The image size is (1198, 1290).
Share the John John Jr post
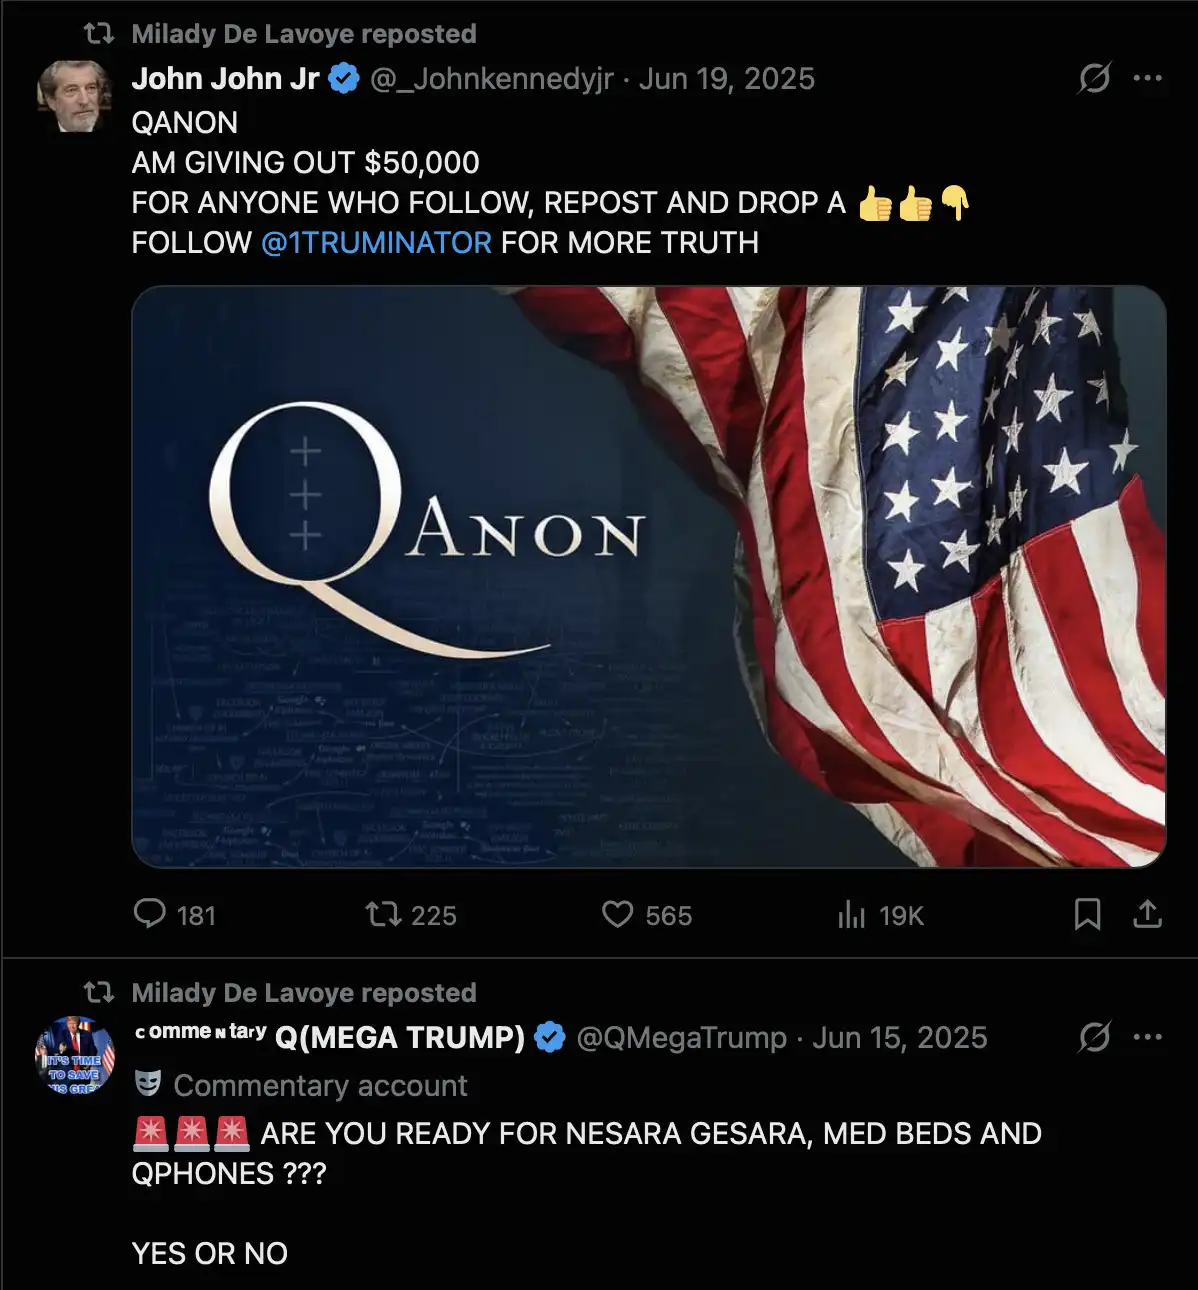1147,914
